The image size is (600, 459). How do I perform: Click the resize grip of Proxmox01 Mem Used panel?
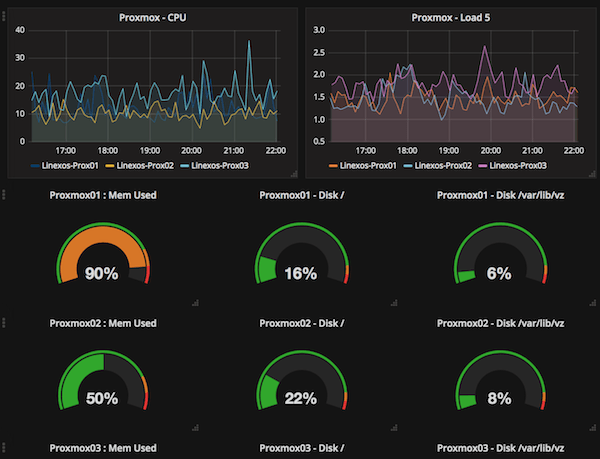click(195, 303)
